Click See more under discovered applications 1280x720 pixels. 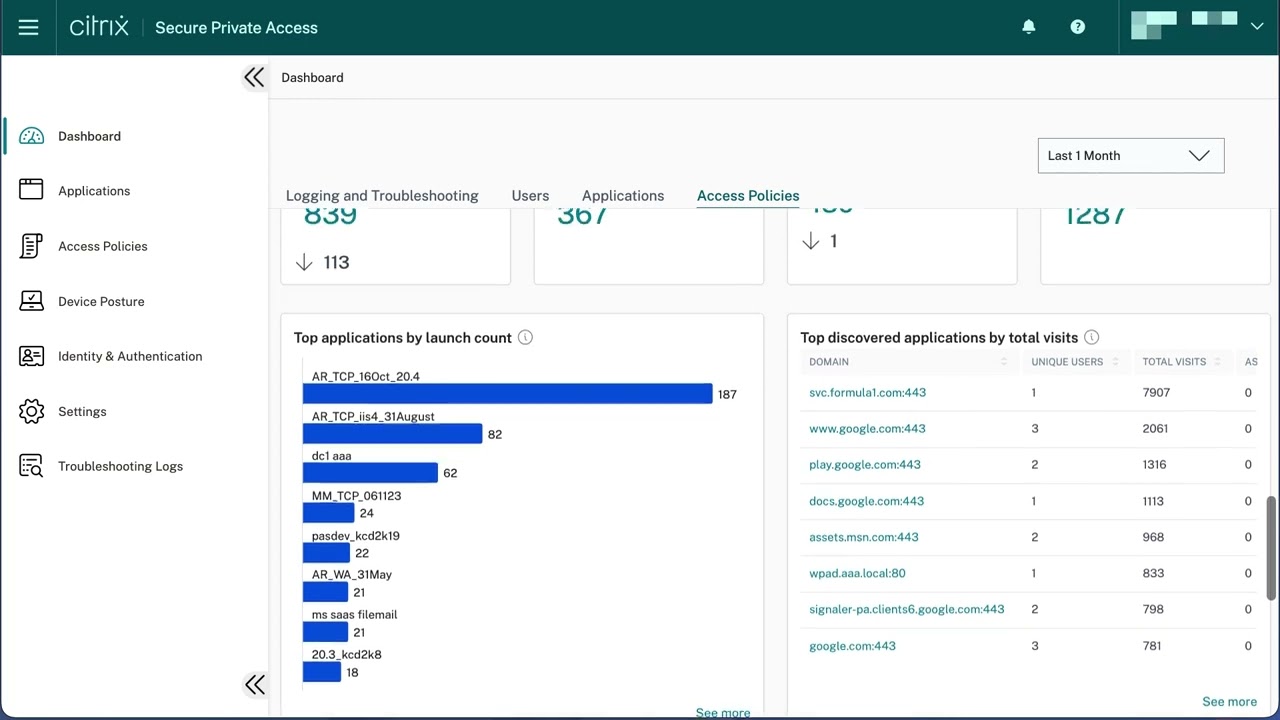click(1229, 701)
